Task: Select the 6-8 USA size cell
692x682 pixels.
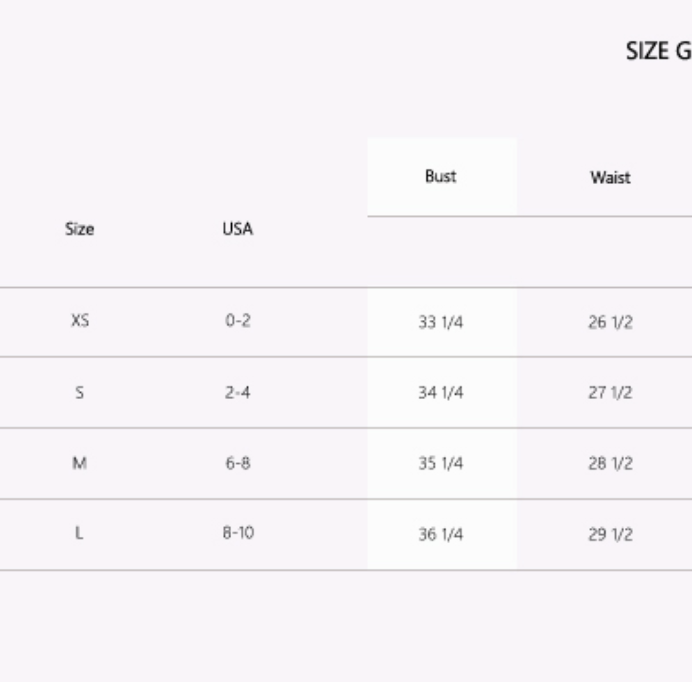Action: (x=238, y=463)
